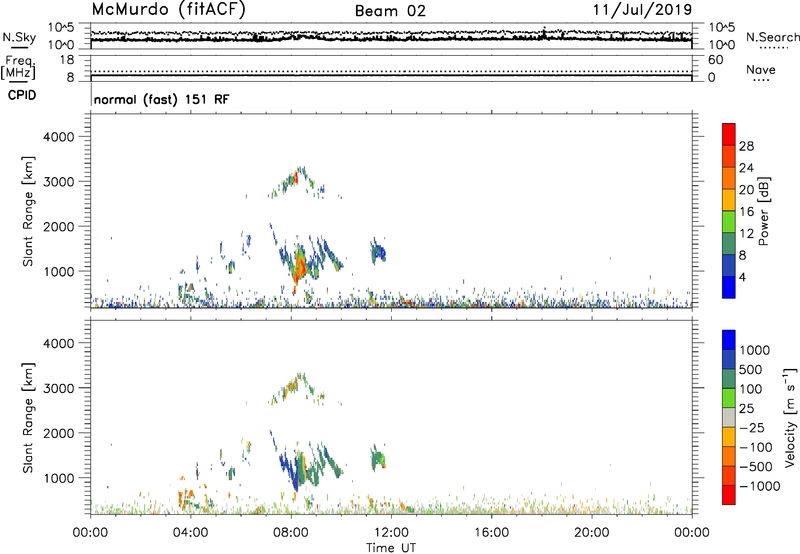800x554 pixels.
Task: Click the 12 label on Power colorbar
Action: coord(746,234)
